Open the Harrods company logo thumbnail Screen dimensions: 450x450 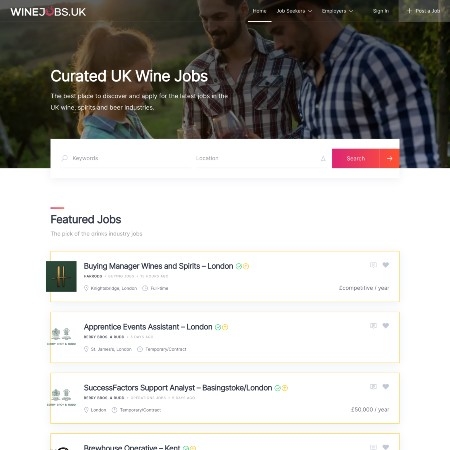pyautogui.click(x=61, y=276)
